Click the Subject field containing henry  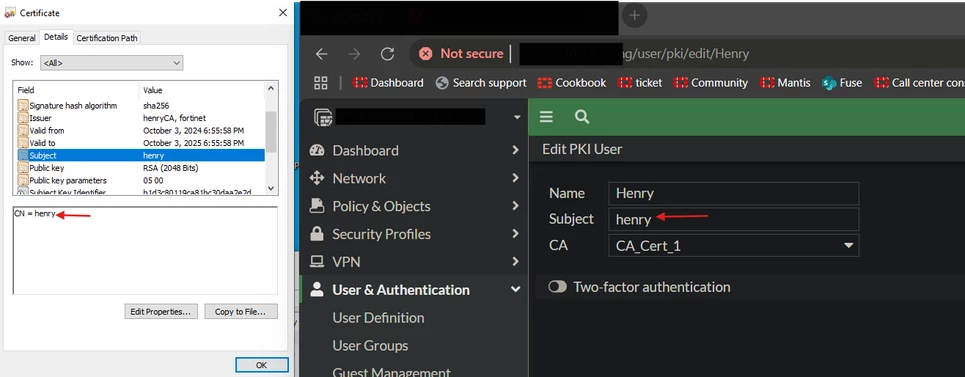point(733,220)
